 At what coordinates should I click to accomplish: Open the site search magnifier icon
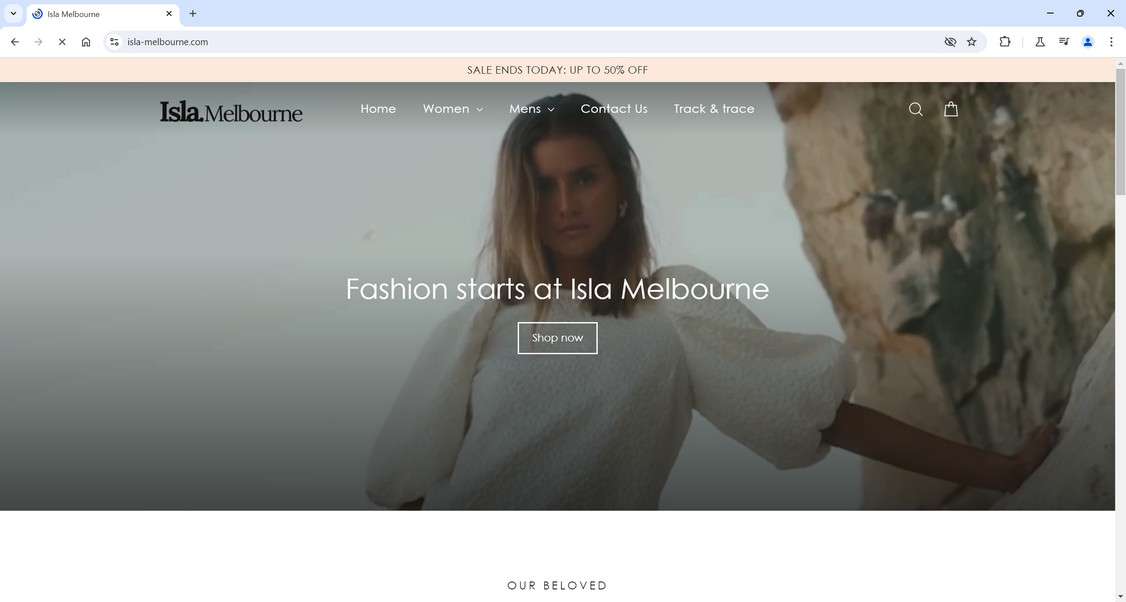pyautogui.click(x=916, y=109)
